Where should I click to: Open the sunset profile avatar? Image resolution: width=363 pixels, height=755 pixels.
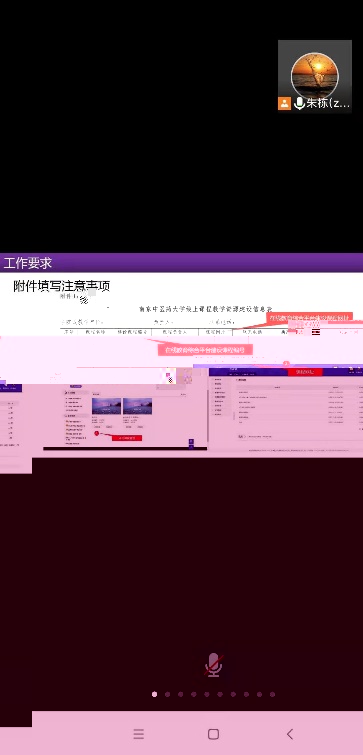[315, 76]
